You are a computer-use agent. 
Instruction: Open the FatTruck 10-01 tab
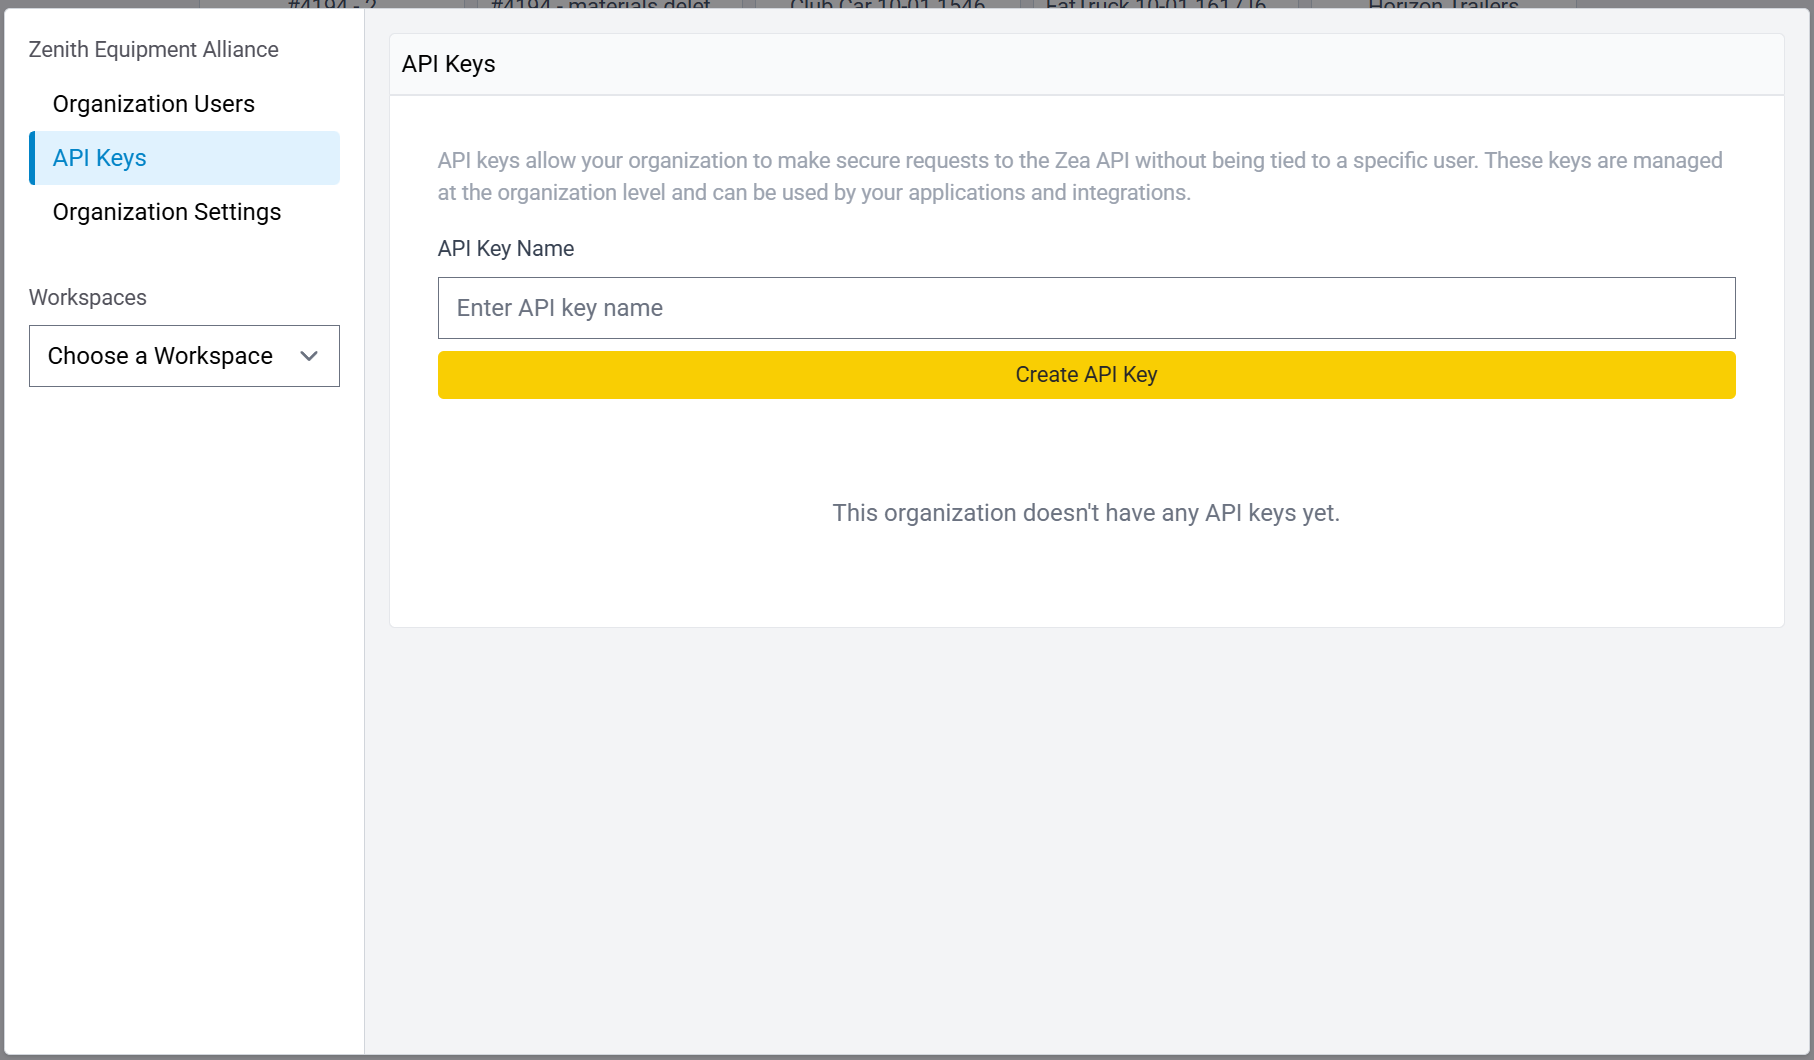click(x=1155, y=5)
